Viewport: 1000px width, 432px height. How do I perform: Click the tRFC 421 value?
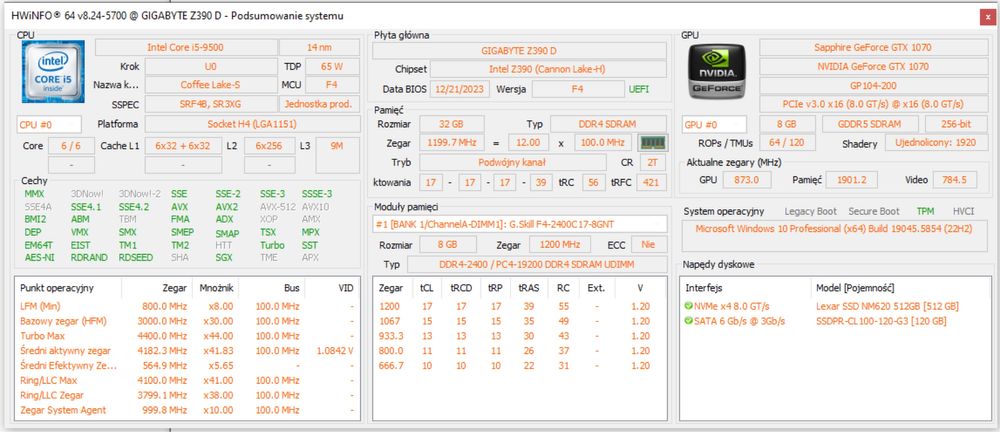click(x=651, y=182)
